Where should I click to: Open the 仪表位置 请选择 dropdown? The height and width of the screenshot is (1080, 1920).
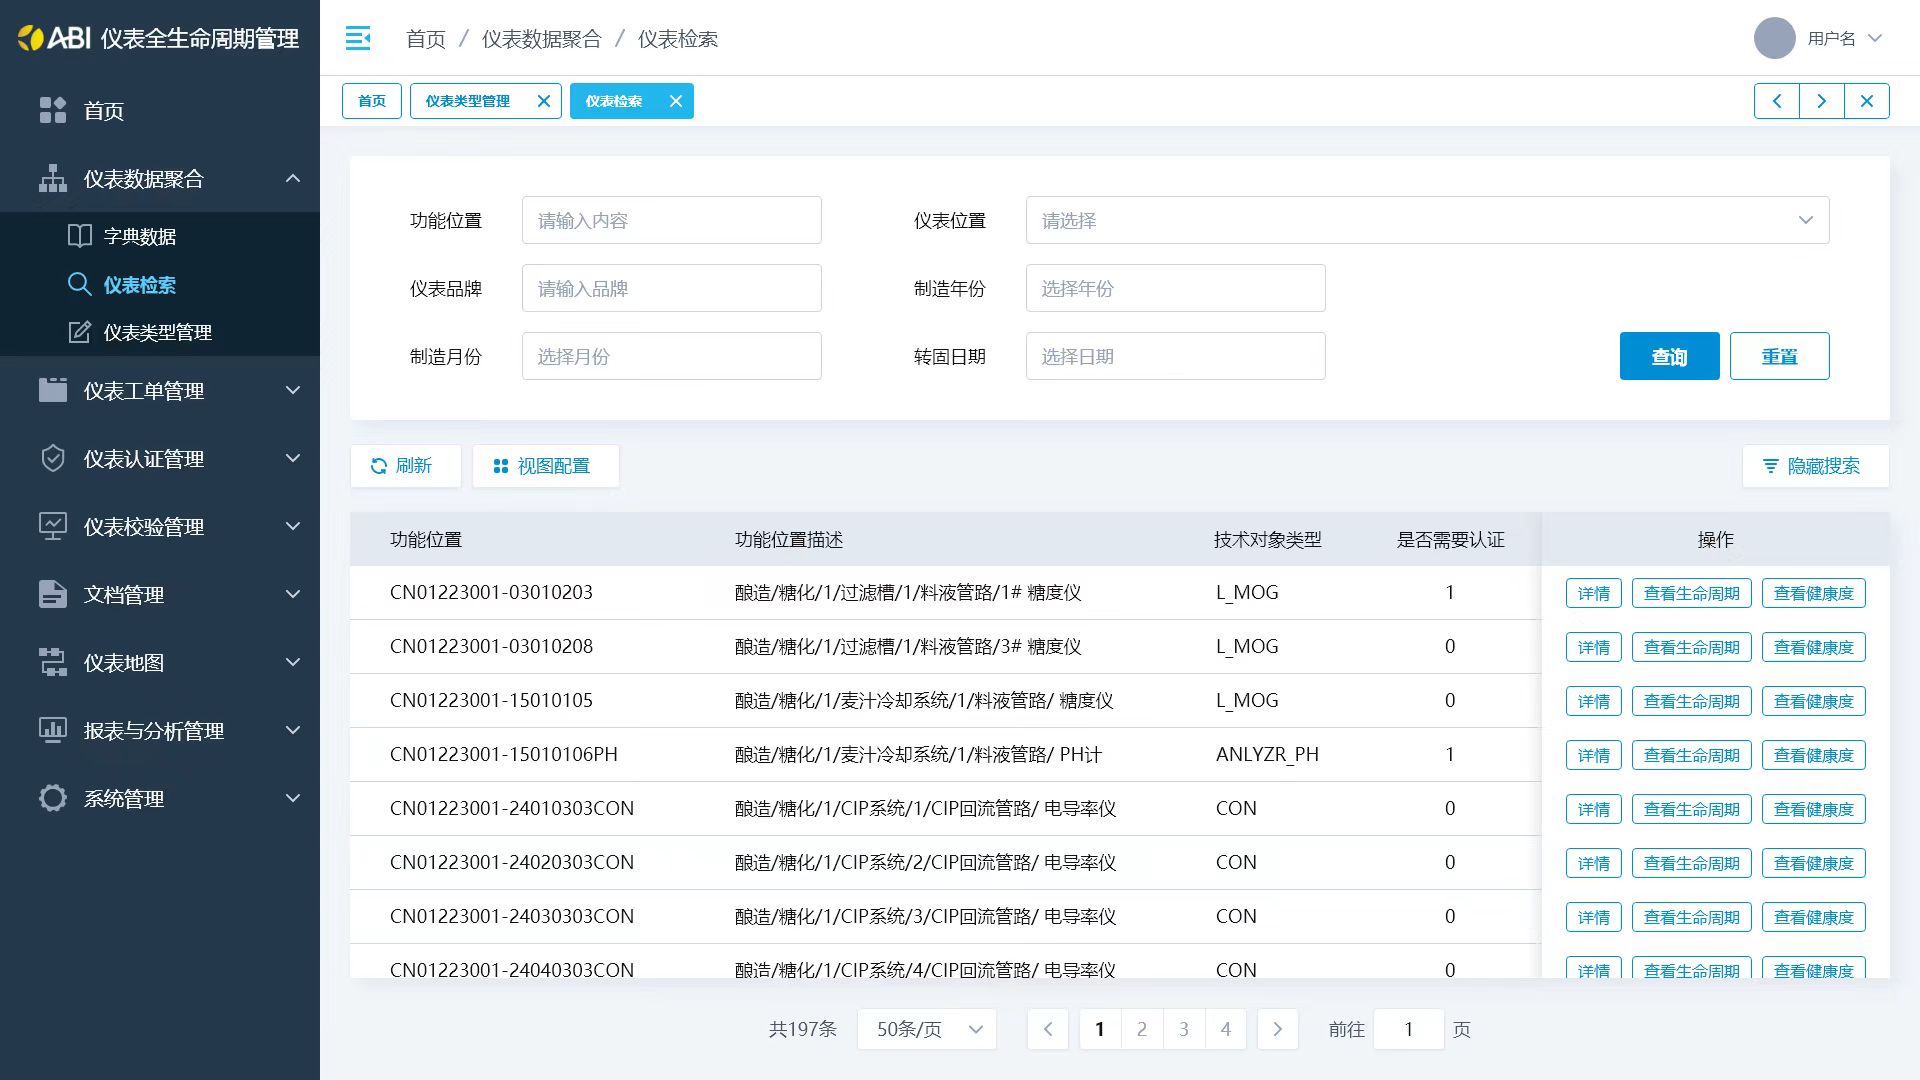click(x=1427, y=220)
